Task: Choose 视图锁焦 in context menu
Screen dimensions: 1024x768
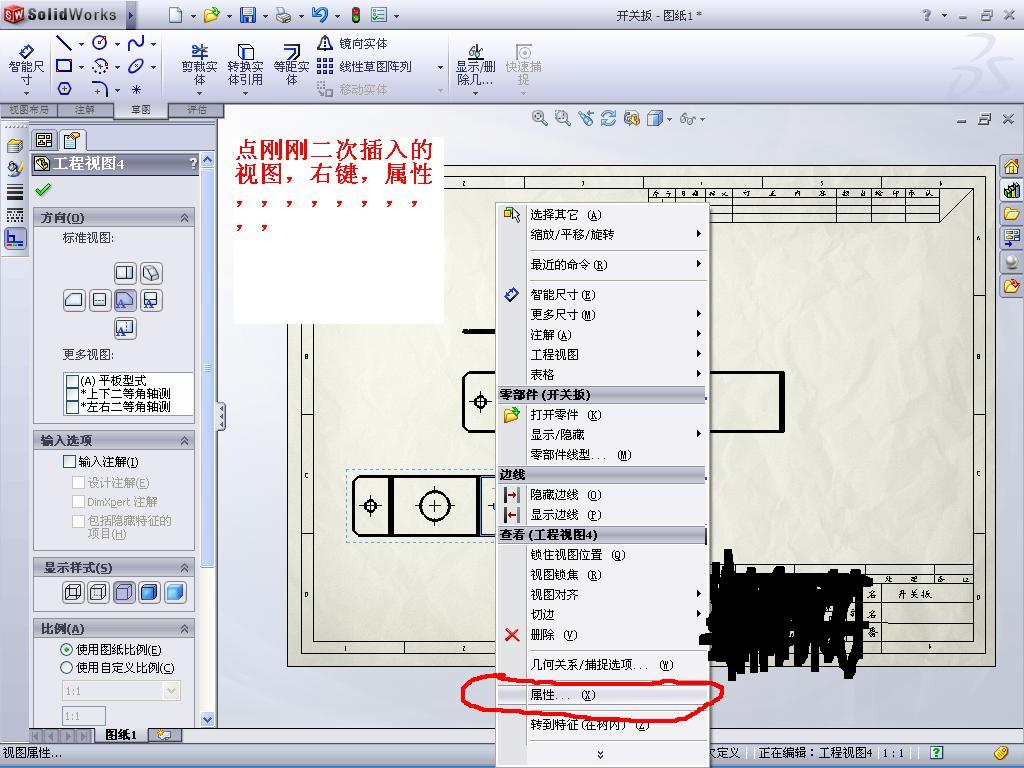Action: [602, 575]
